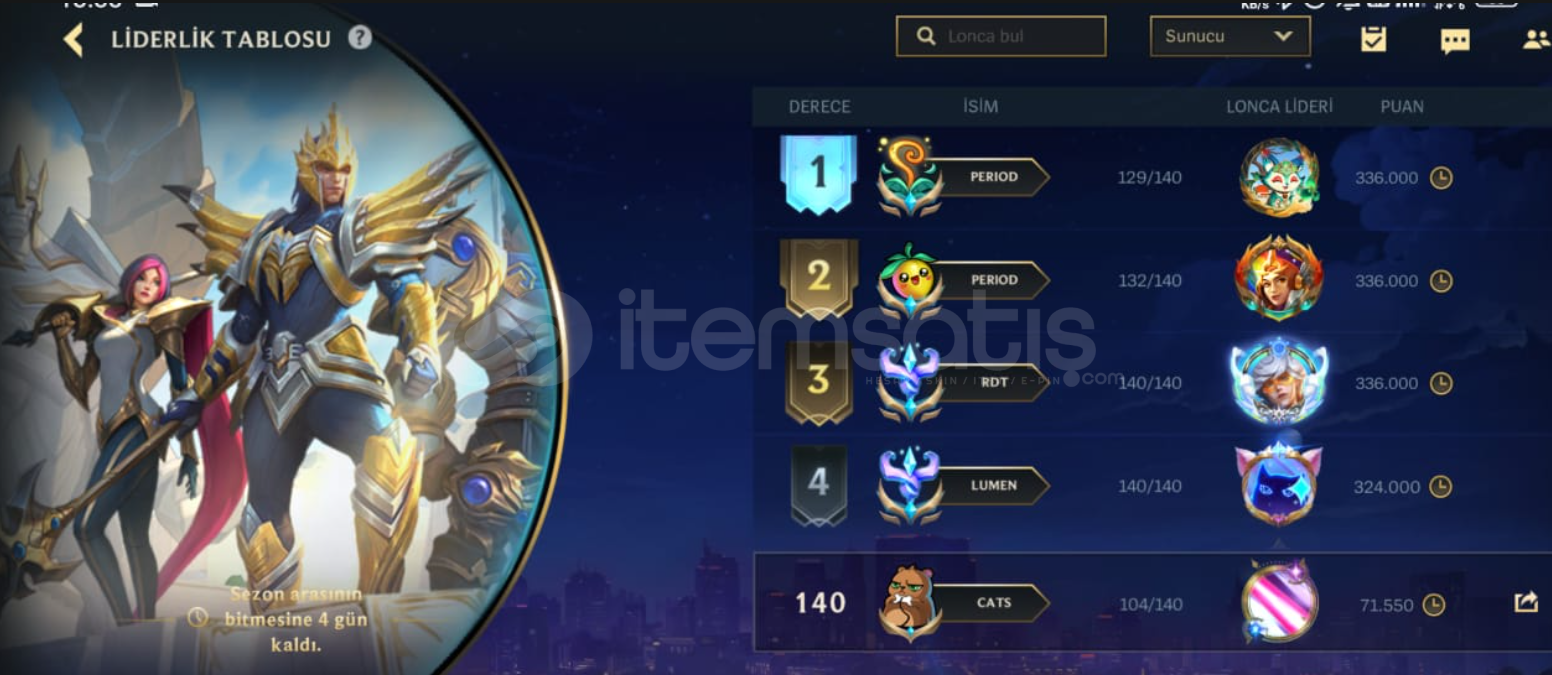
Task: Click the orange fruit emblem of rank 2
Action: pyautogui.click(x=909, y=280)
